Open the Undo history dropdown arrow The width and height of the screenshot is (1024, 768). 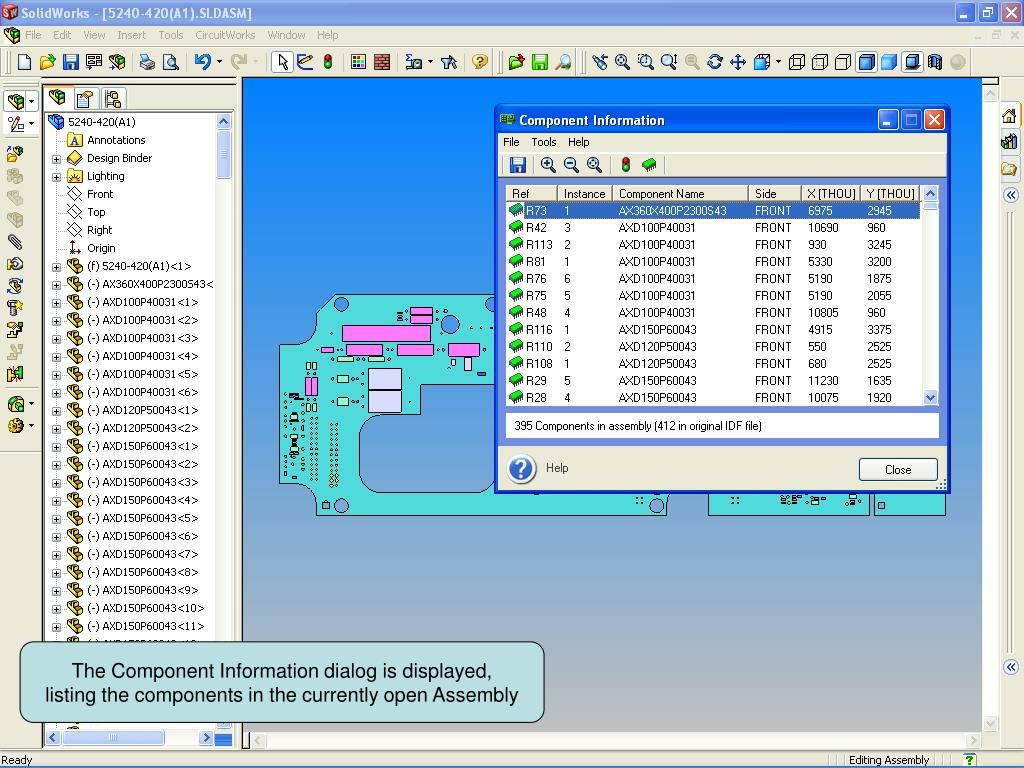tap(219, 62)
